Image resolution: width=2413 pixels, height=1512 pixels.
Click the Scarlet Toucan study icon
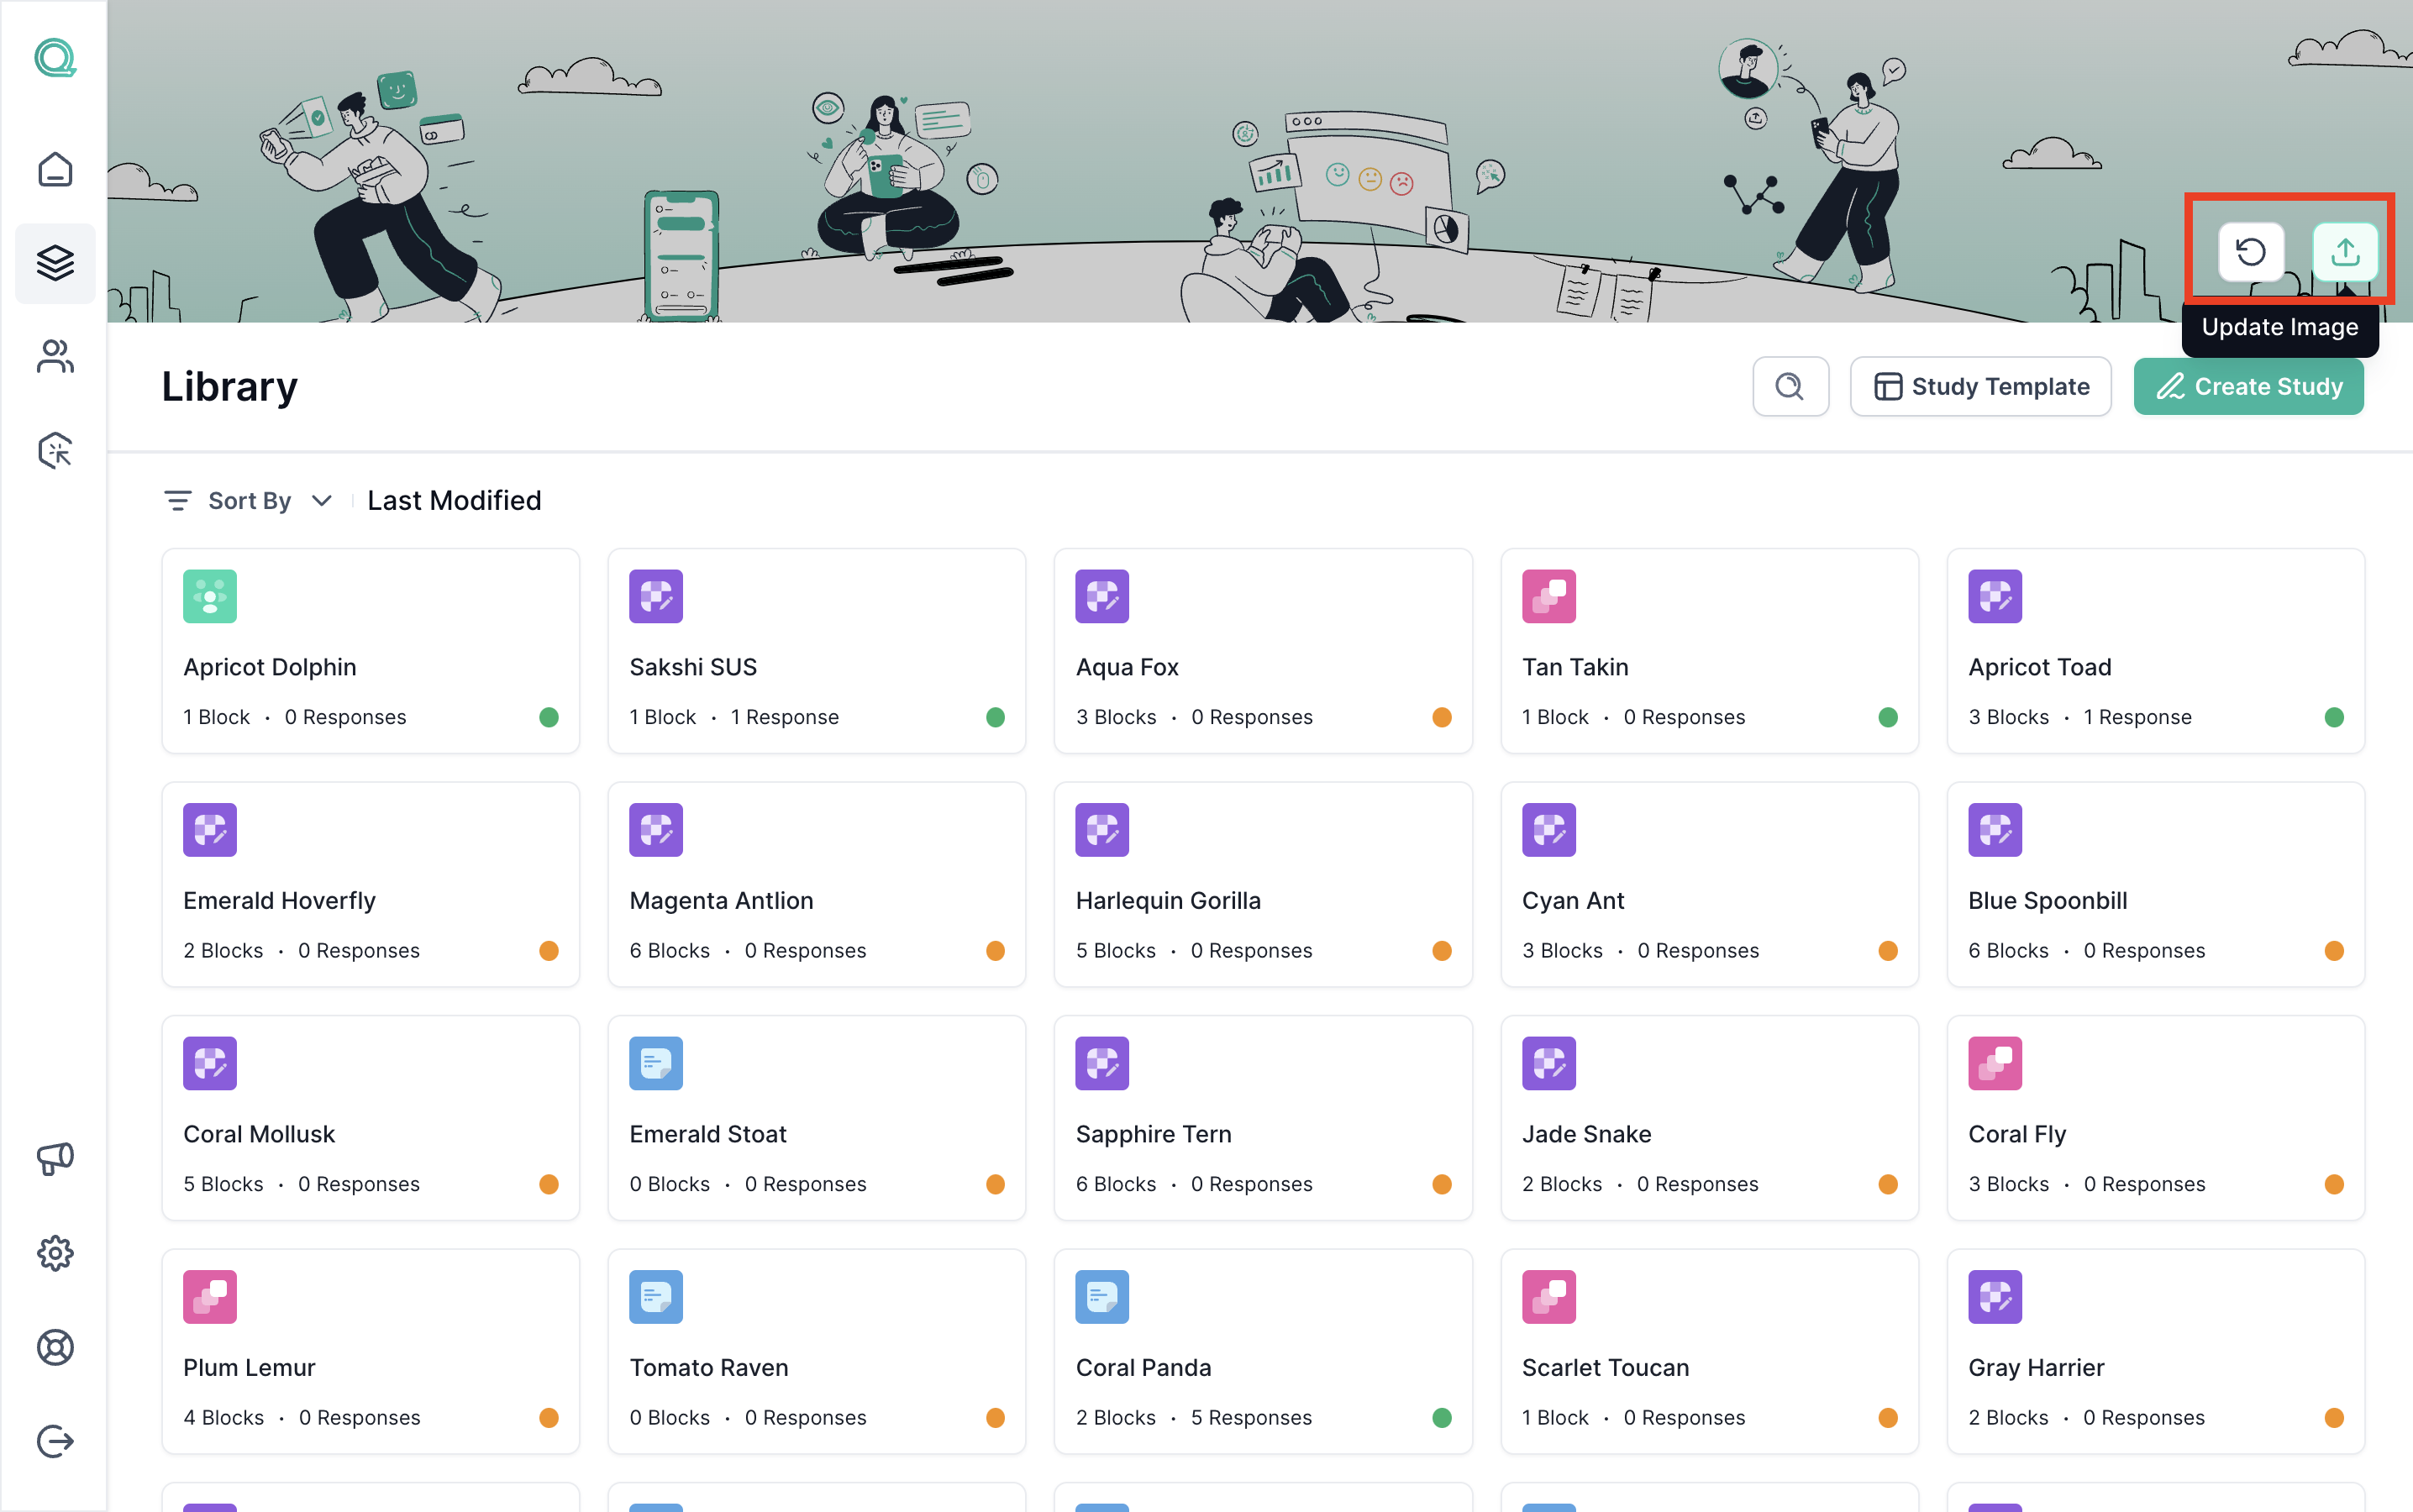pyautogui.click(x=1549, y=1297)
